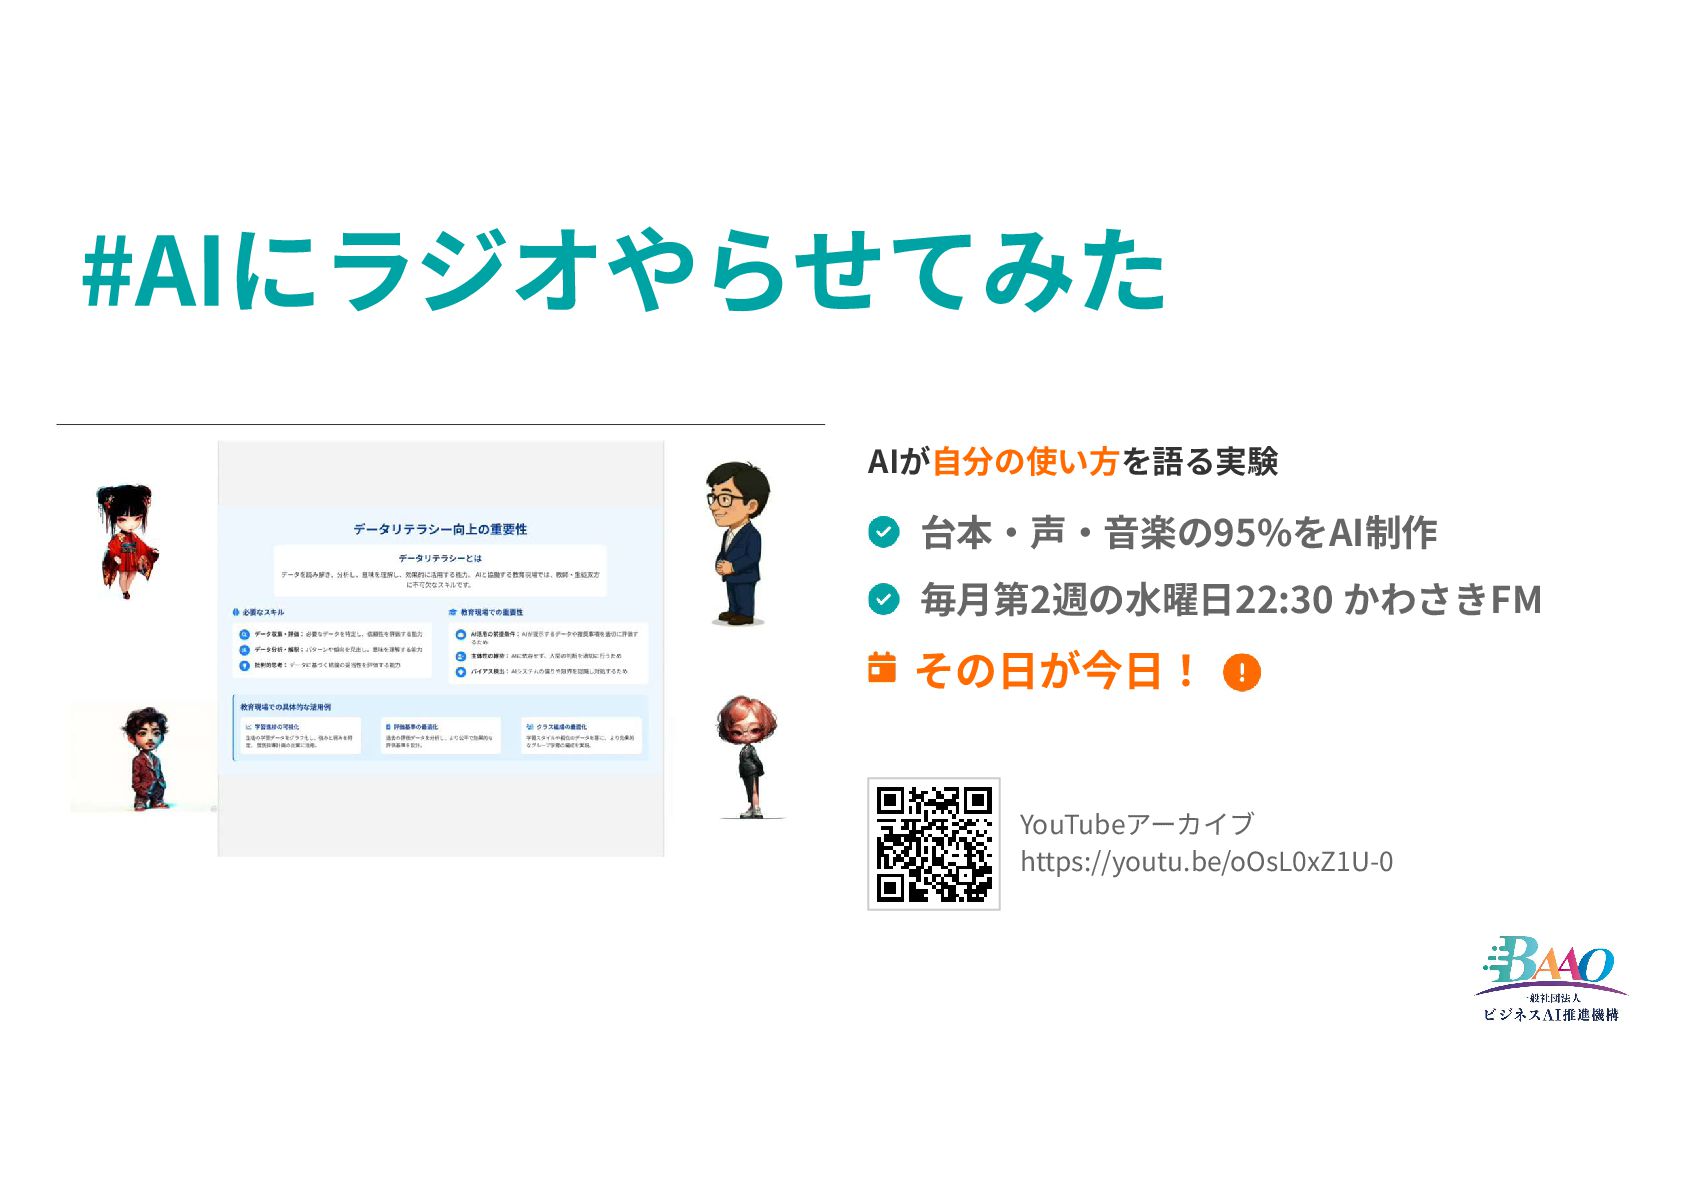The image size is (1684, 1191).
Task: Click the YouTube archive QR code
Action: click(933, 844)
